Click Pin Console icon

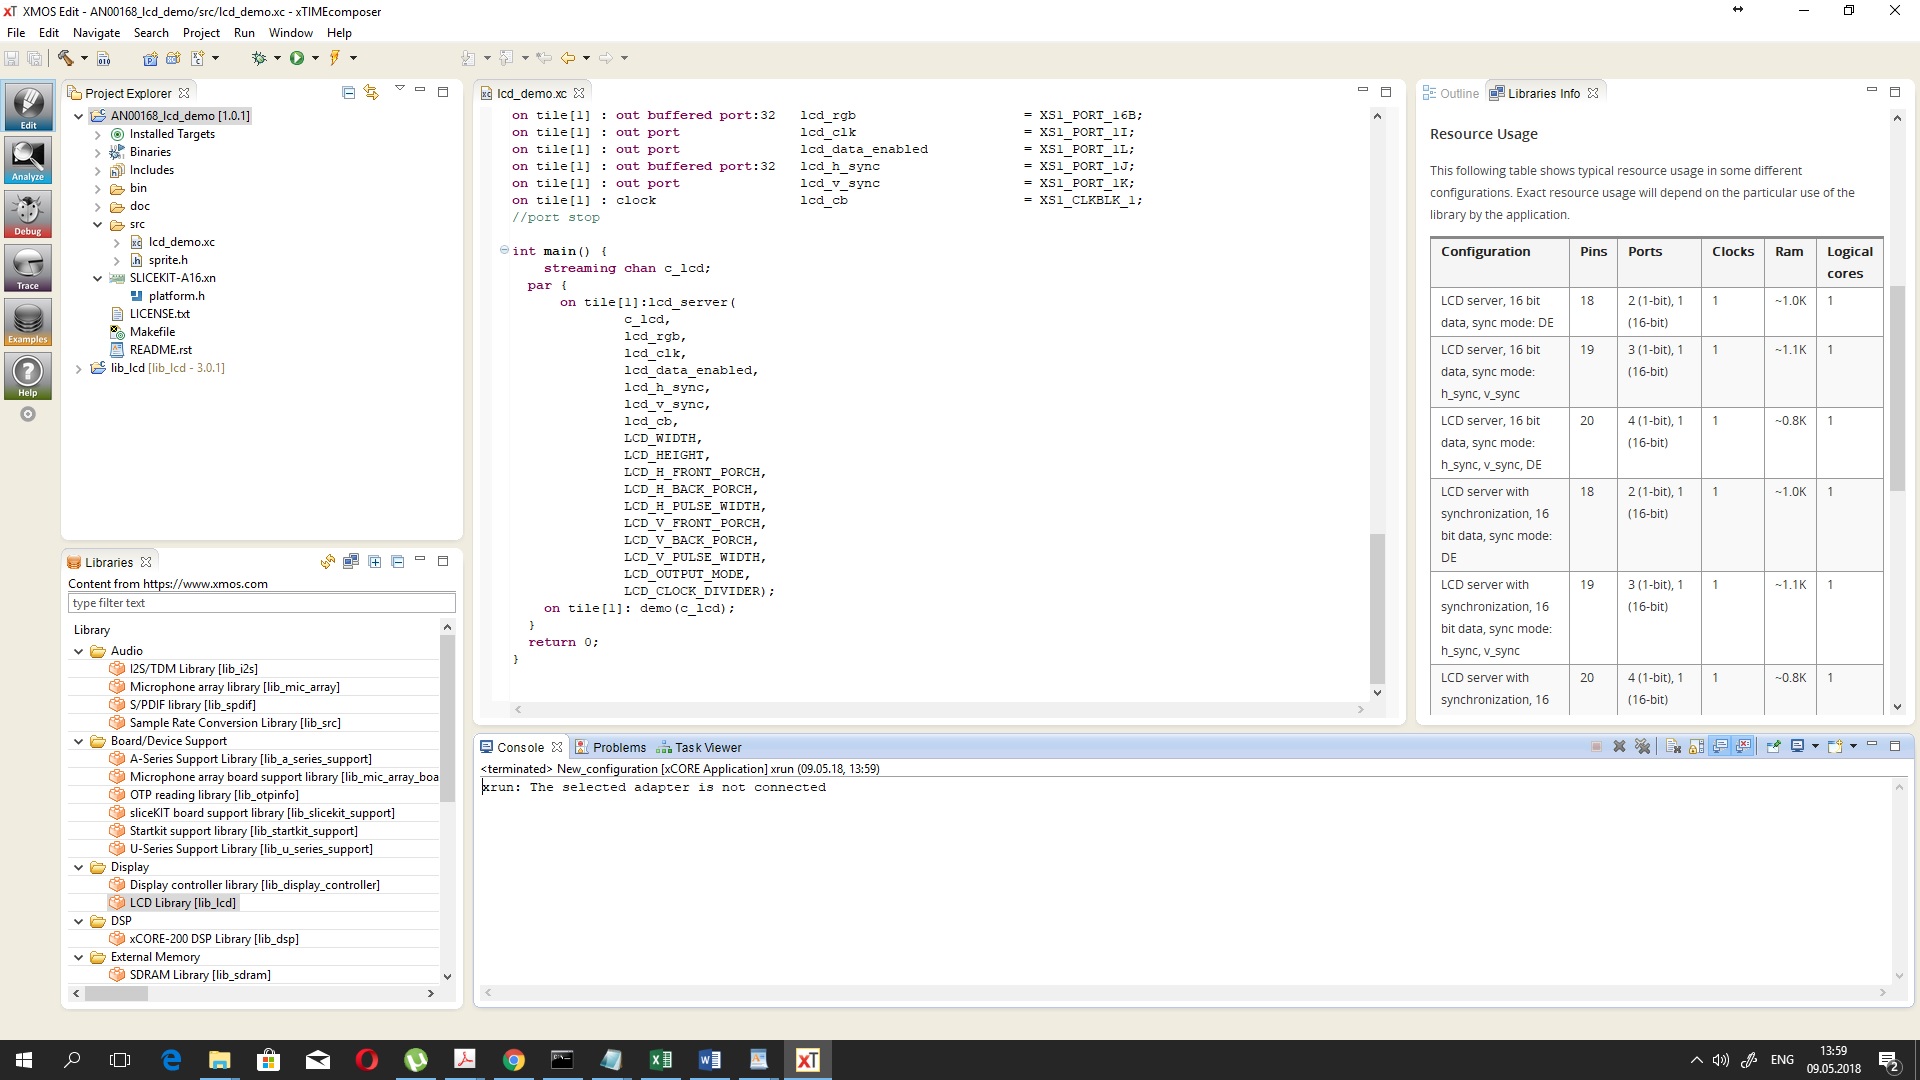pos(1773,747)
